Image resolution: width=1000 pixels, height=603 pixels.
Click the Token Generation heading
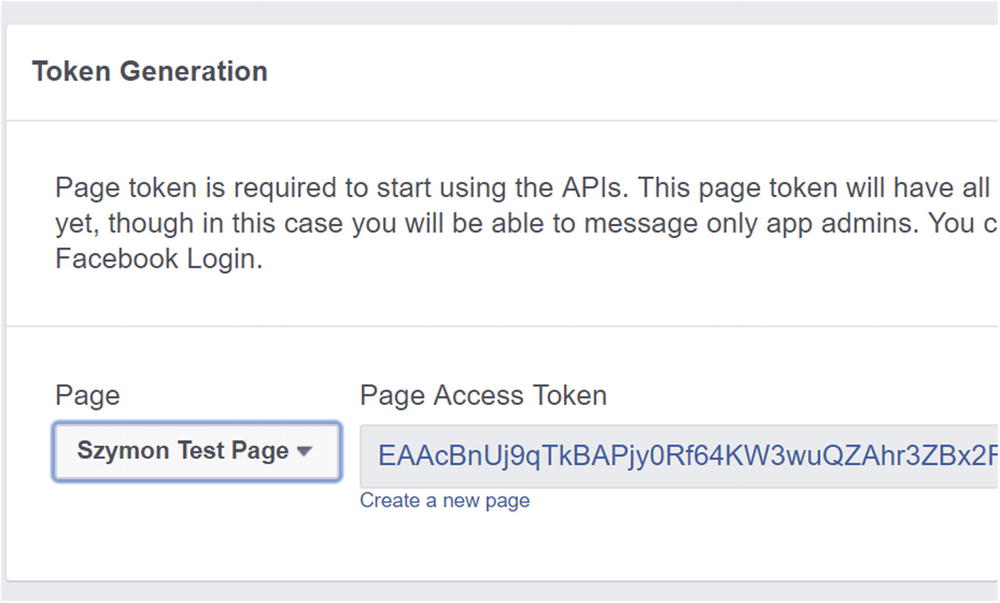coord(150,72)
